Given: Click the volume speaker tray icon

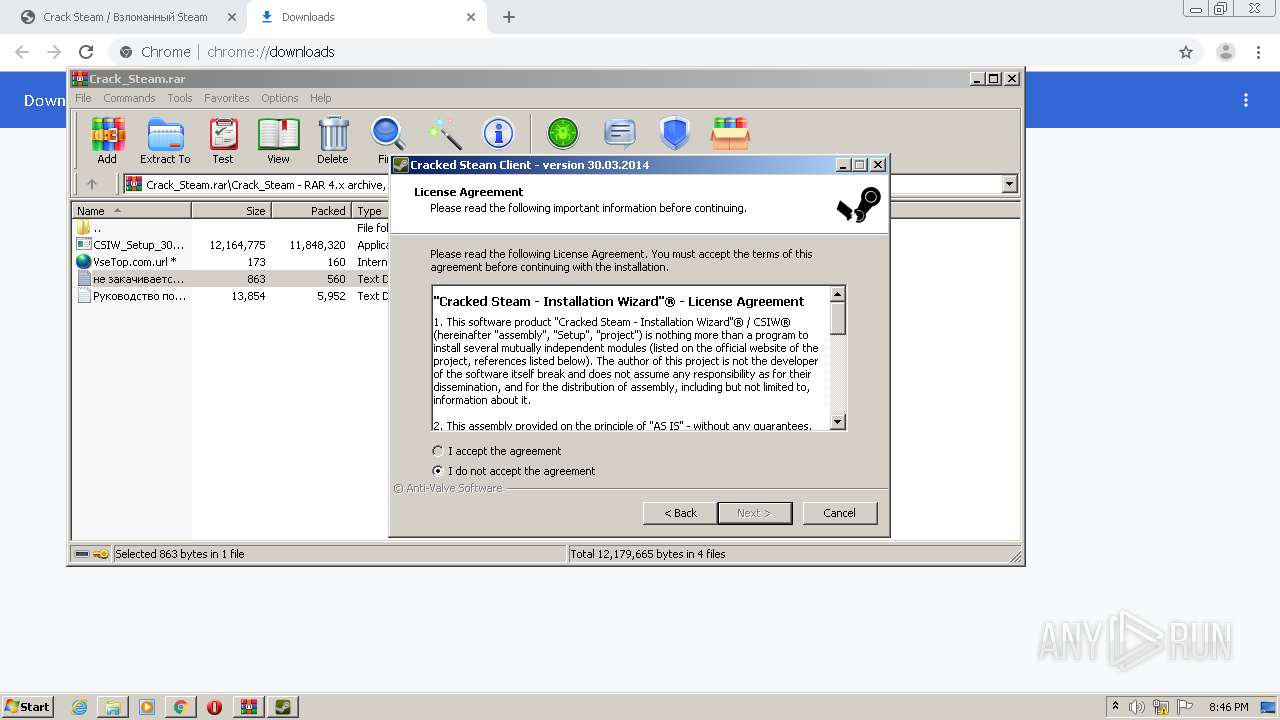Looking at the screenshot, I should tap(1137, 707).
